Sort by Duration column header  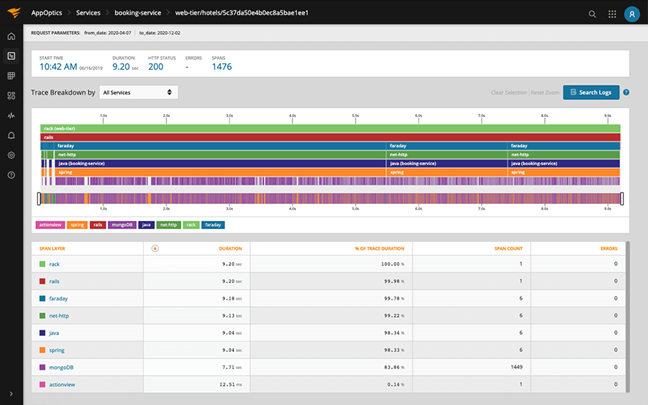(x=230, y=248)
